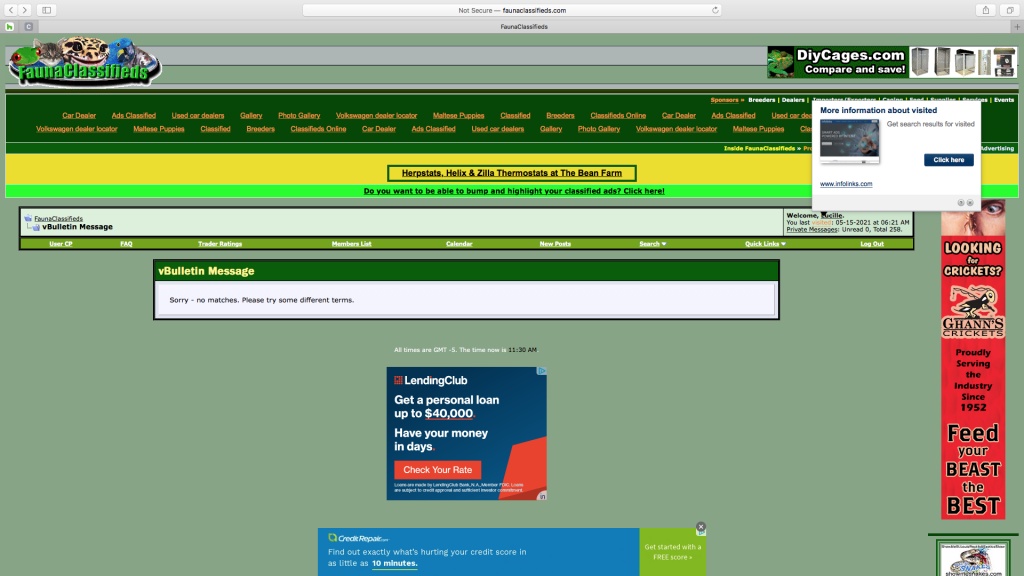This screenshot has height=576, width=1024.
Task: Show the Safari sidebar
Action: coord(46,10)
